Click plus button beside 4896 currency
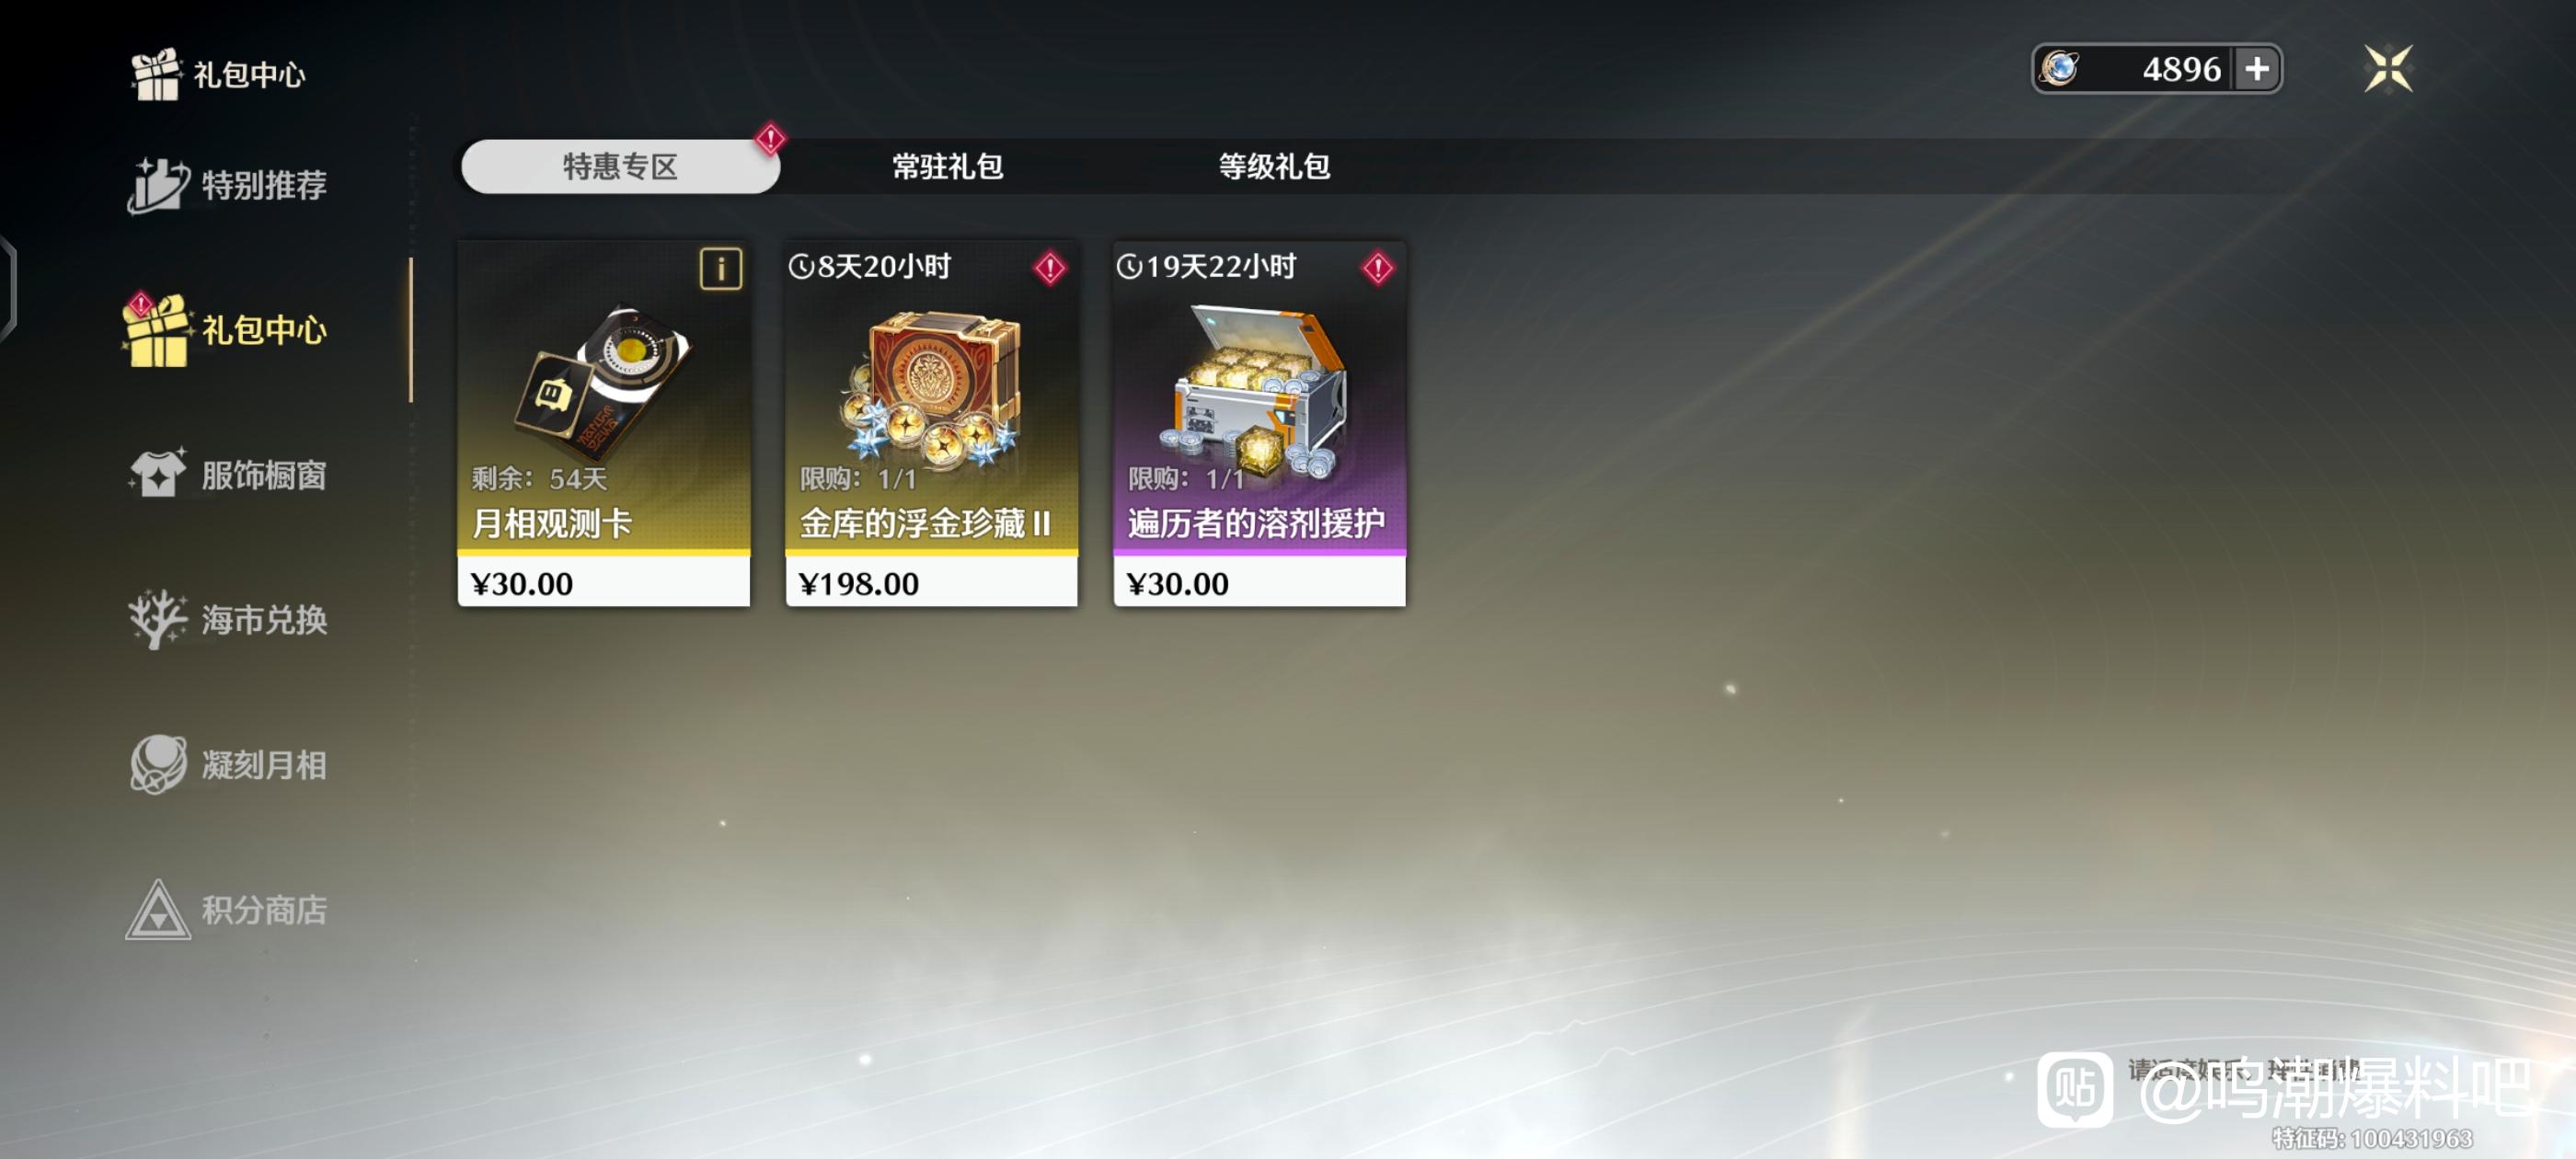The height and width of the screenshot is (1159, 2576). [2256, 69]
